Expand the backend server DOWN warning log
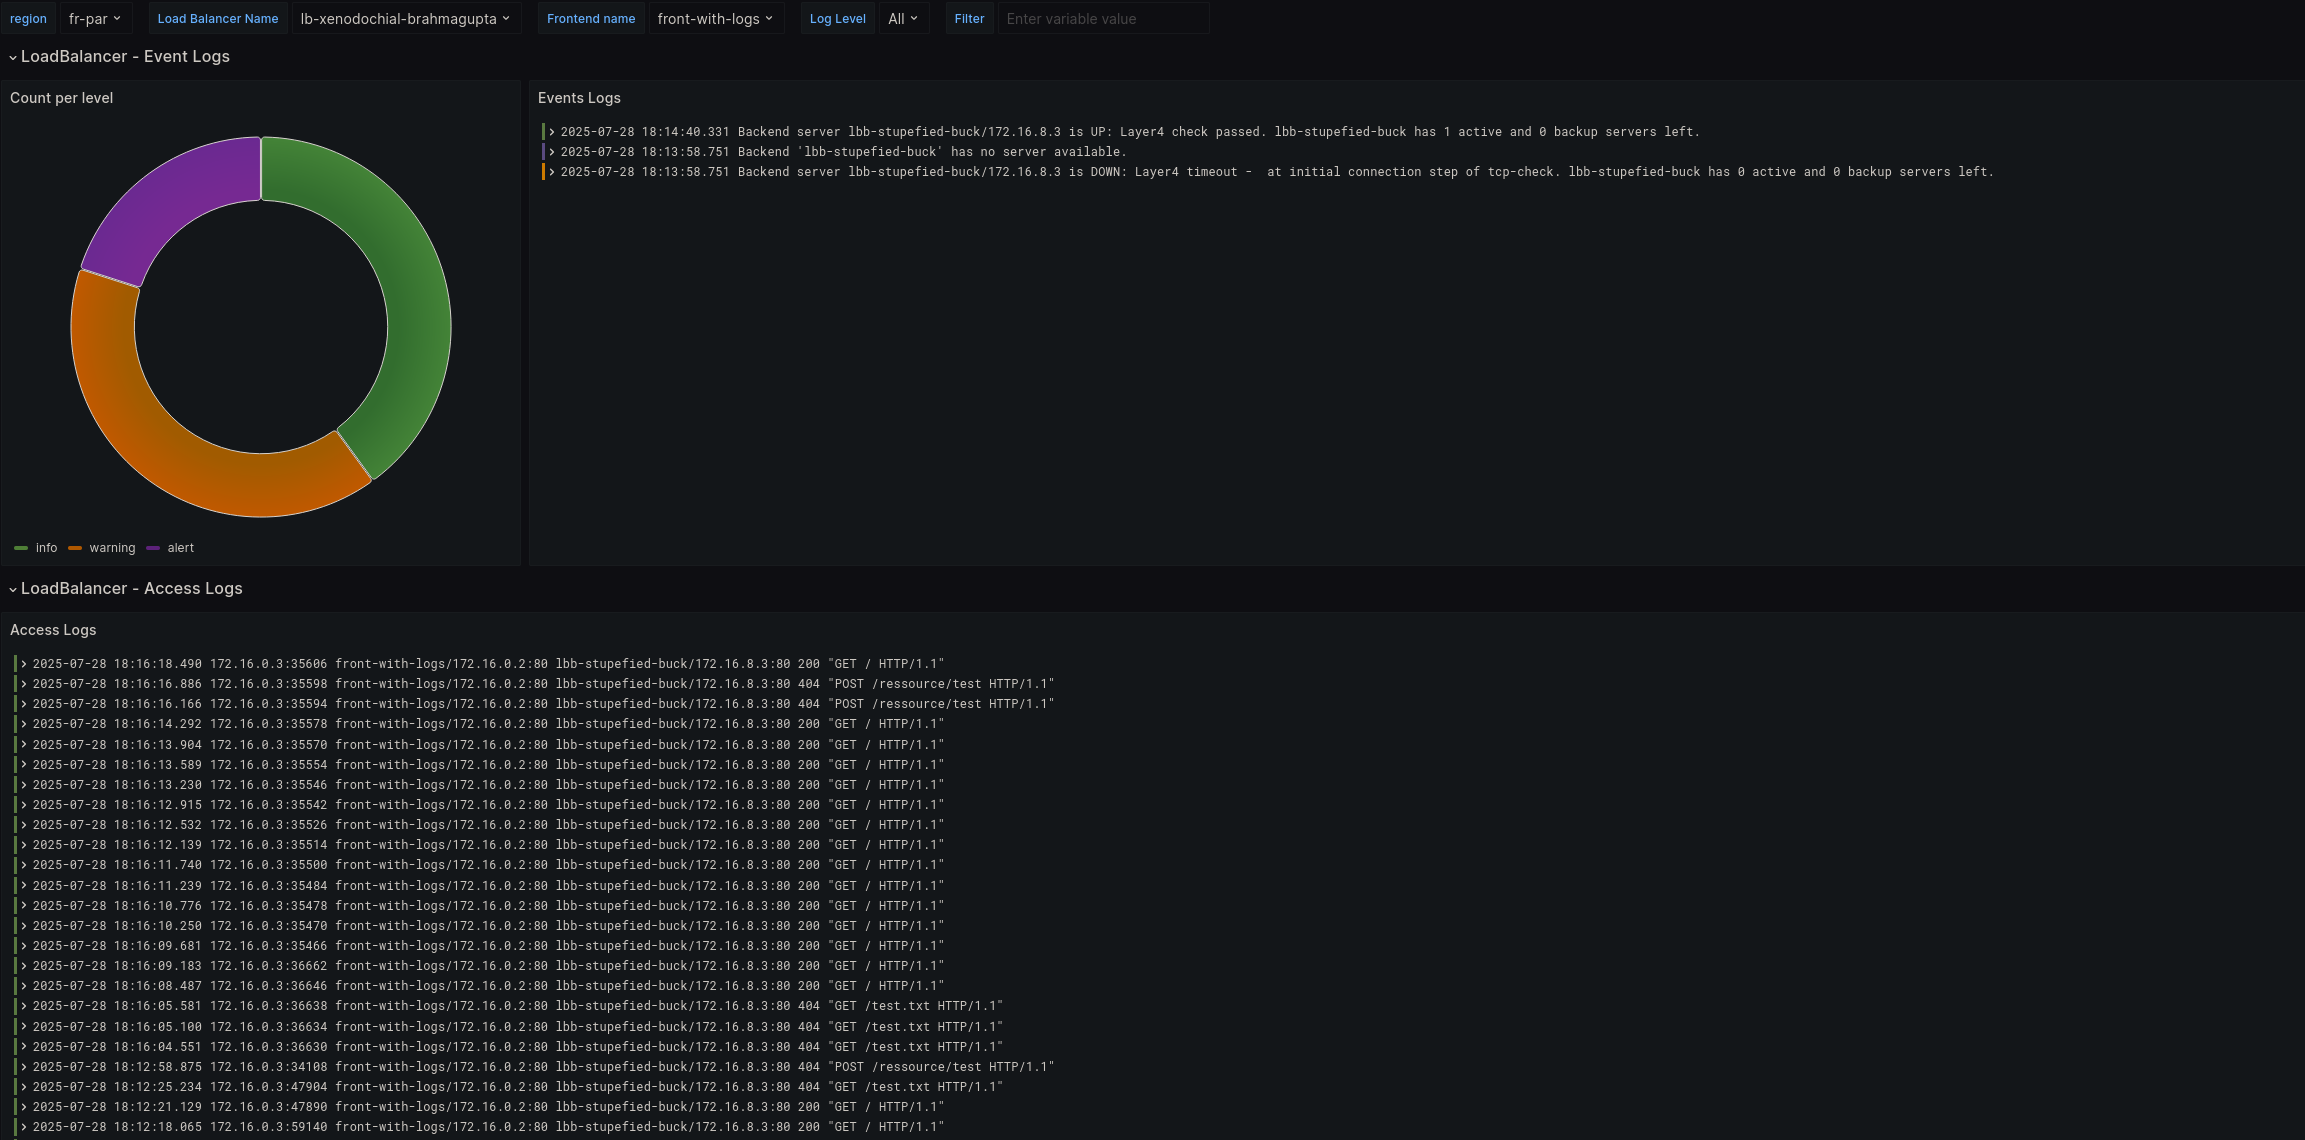The image size is (2305, 1140). coord(551,172)
